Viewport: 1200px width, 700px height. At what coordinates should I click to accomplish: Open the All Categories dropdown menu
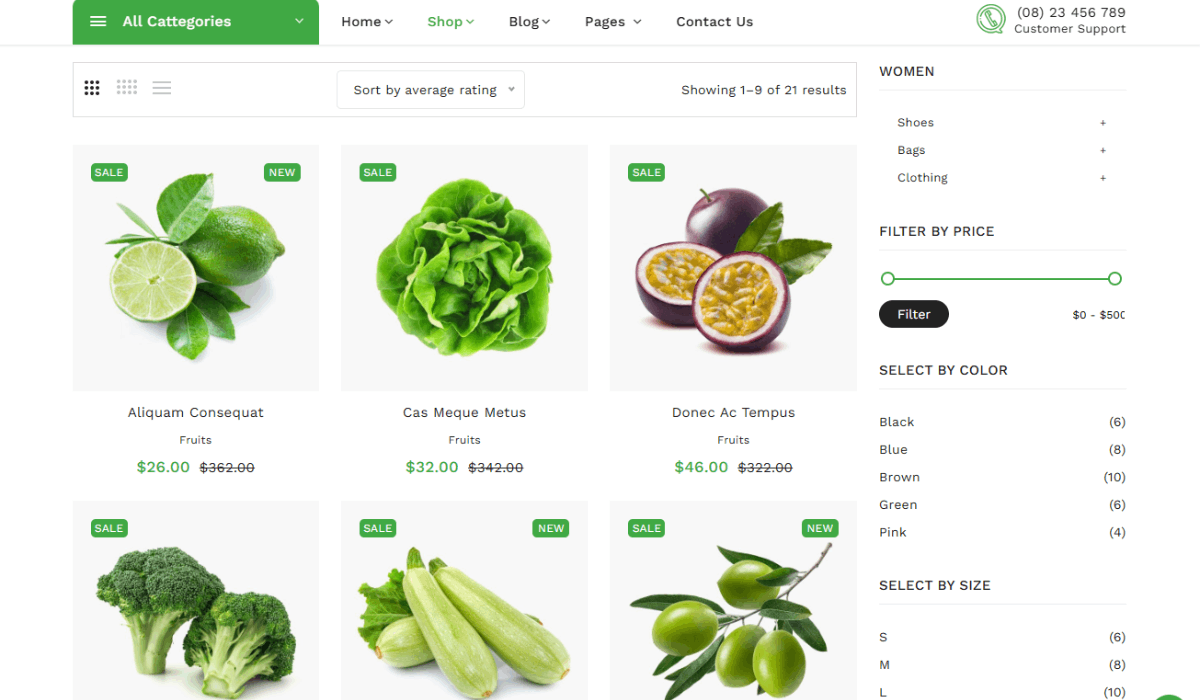(x=196, y=22)
